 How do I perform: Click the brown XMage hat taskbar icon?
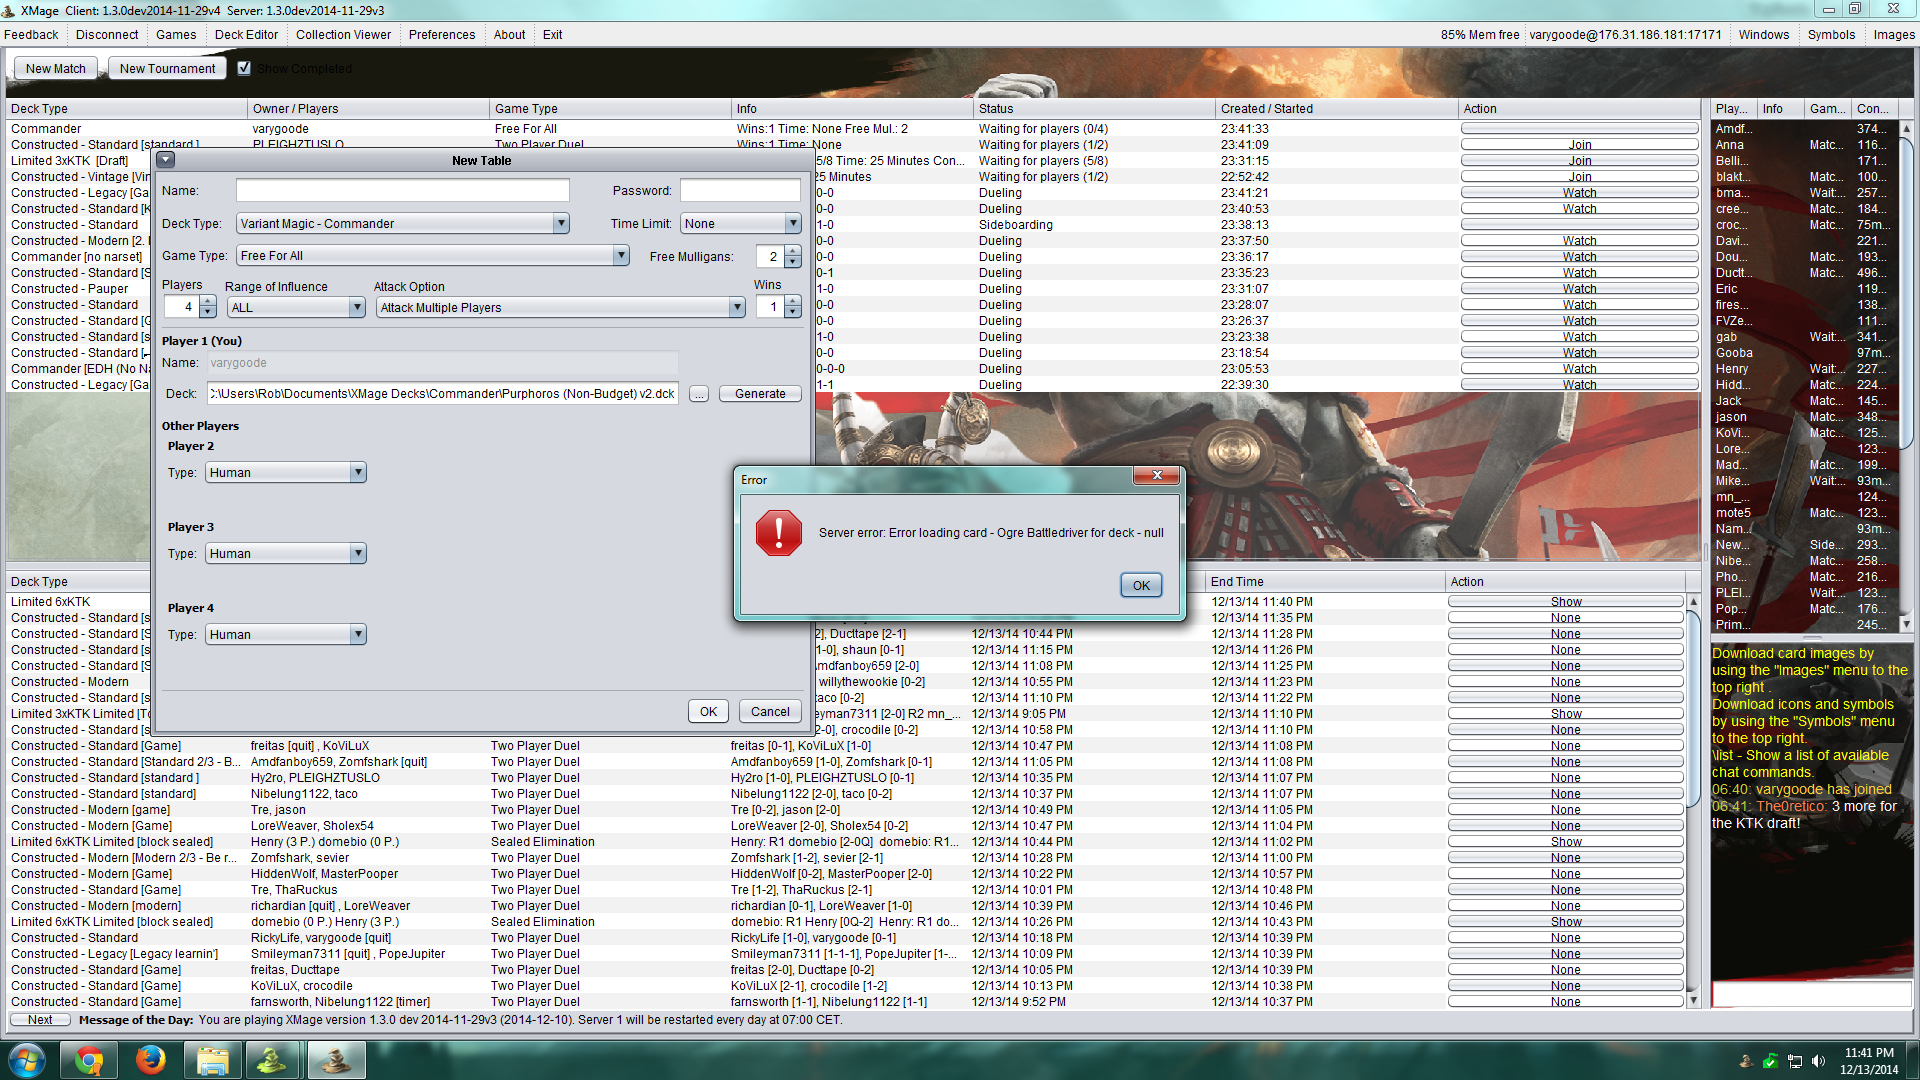pos(335,1060)
